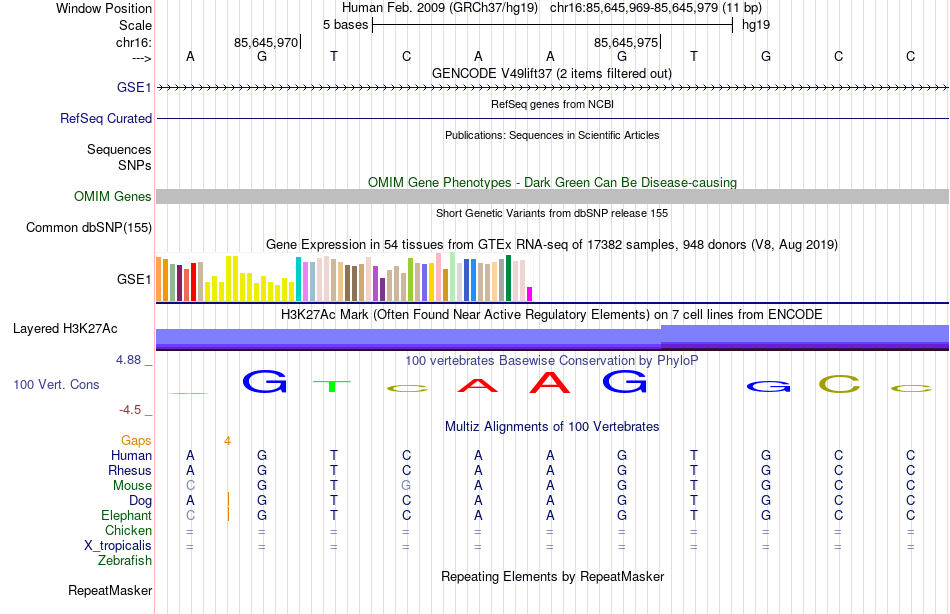This screenshot has height=614, width=950.
Task: Click the Gene Expression in 54 tissues title
Action: pos(552,245)
